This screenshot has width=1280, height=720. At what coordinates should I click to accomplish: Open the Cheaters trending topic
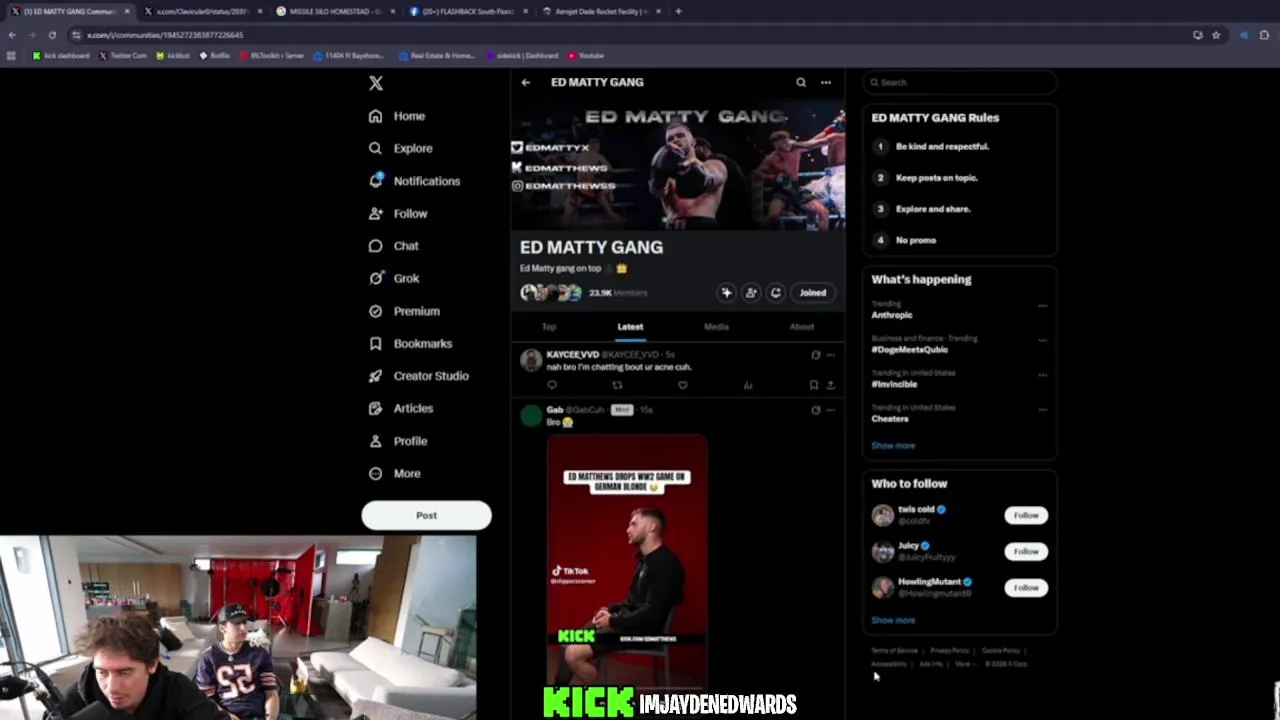pyautogui.click(x=890, y=419)
